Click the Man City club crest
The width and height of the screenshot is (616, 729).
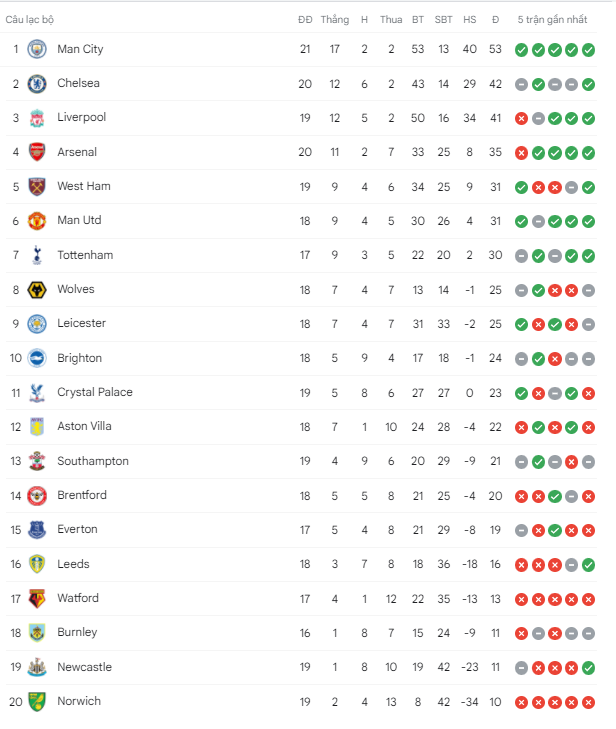pos(37,49)
